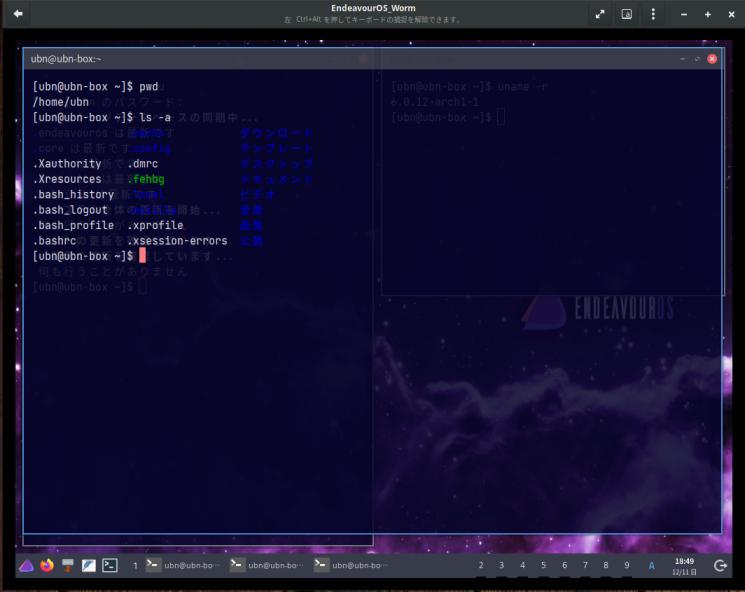The width and height of the screenshot is (745, 592).
Task: Switch to workspace 1
Action: [x=135, y=565]
